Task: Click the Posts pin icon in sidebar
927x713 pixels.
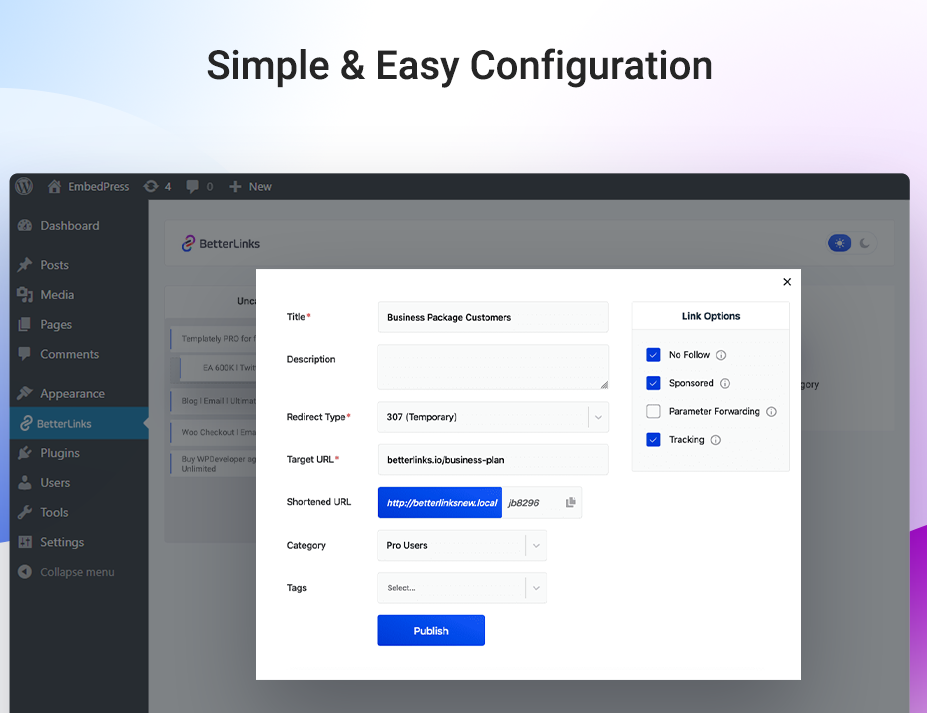Action: pos(25,265)
